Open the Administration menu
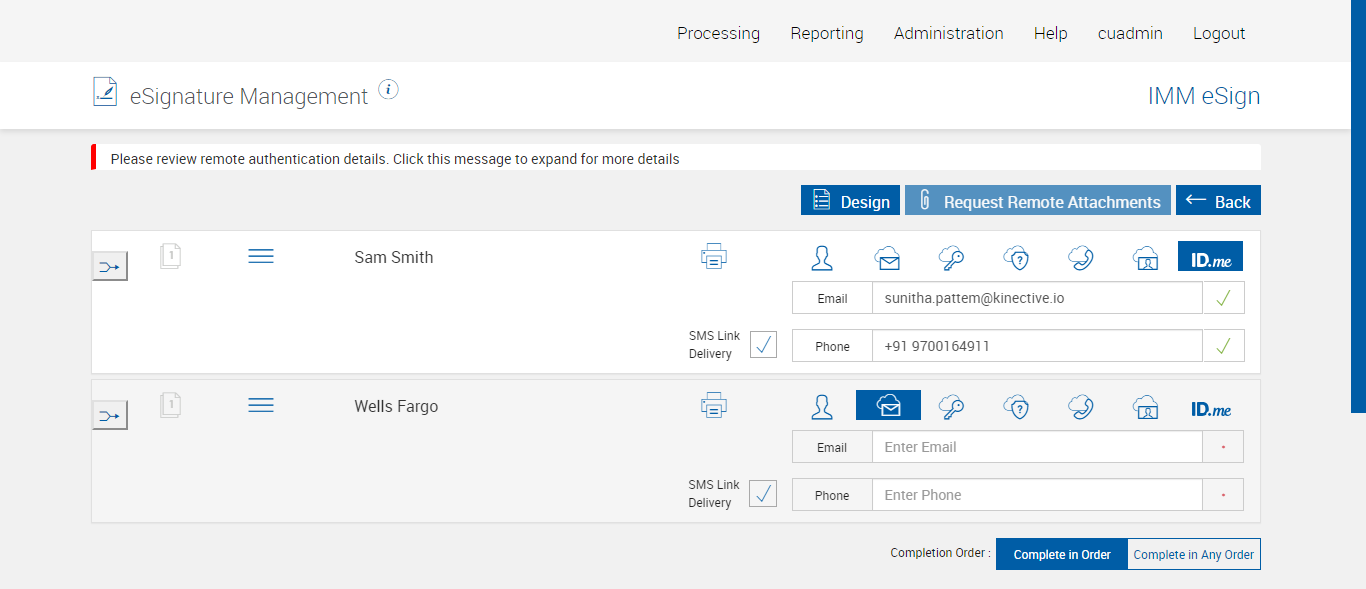The width and height of the screenshot is (1366, 589). pos(948,33)
